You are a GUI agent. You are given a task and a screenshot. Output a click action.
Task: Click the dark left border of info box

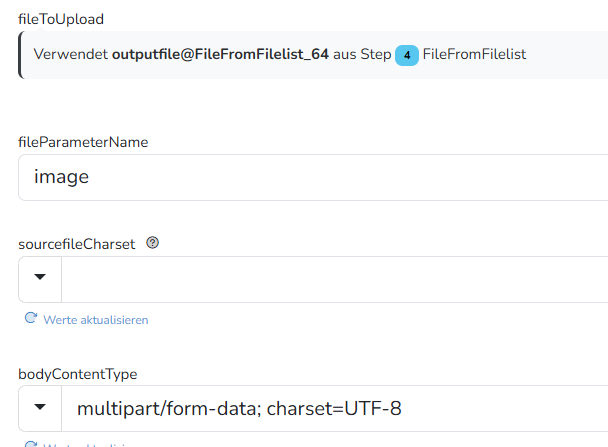21,55
